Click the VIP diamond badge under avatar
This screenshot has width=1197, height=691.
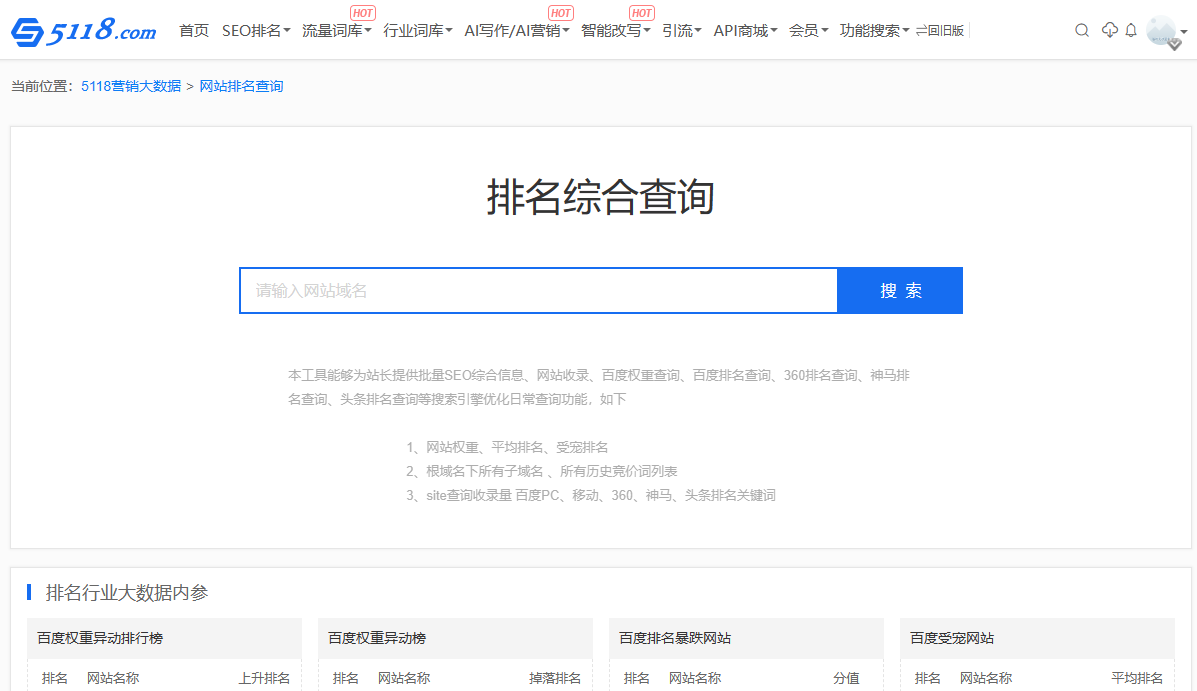click(x=1175, y=45)
